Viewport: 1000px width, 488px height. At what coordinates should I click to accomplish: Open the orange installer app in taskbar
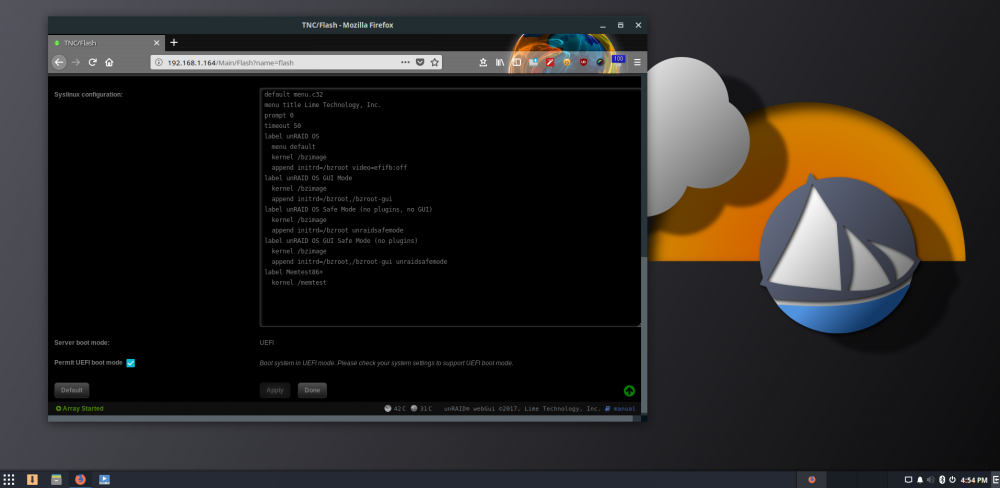click(x=32, y=479)
